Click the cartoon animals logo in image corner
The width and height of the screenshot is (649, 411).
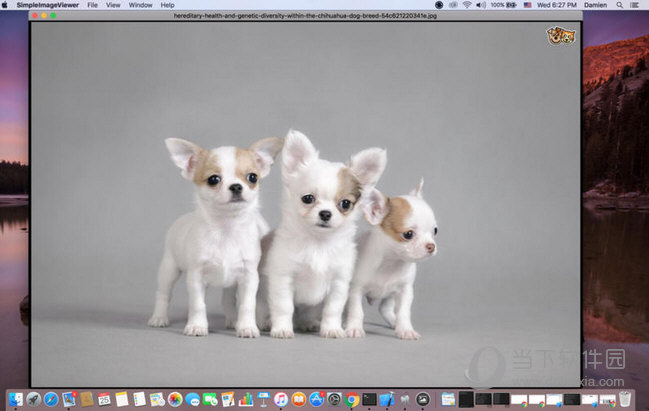coord(561,36)
